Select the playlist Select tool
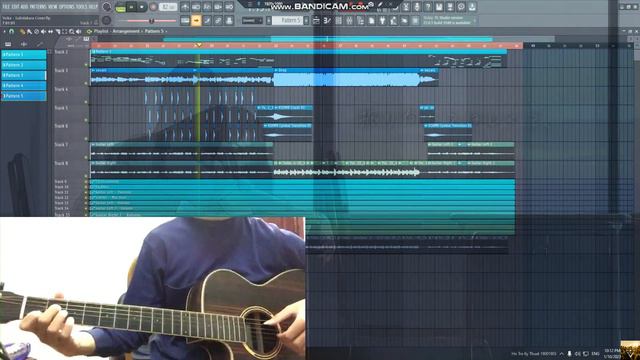The height and width of the screenshot is (360, 640). (64, 31)
